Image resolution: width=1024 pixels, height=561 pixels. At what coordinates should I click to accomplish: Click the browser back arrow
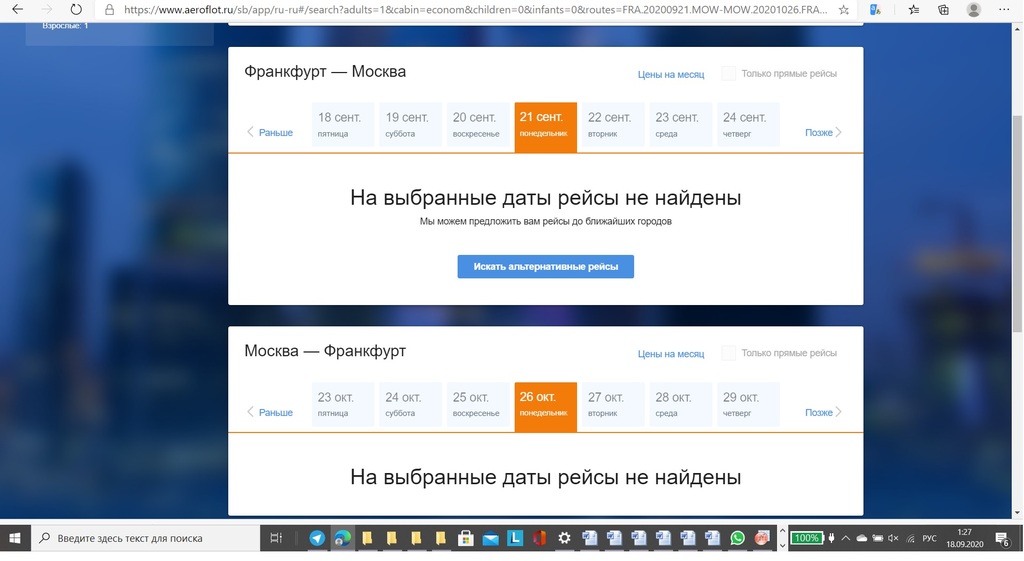click(18, 10)
